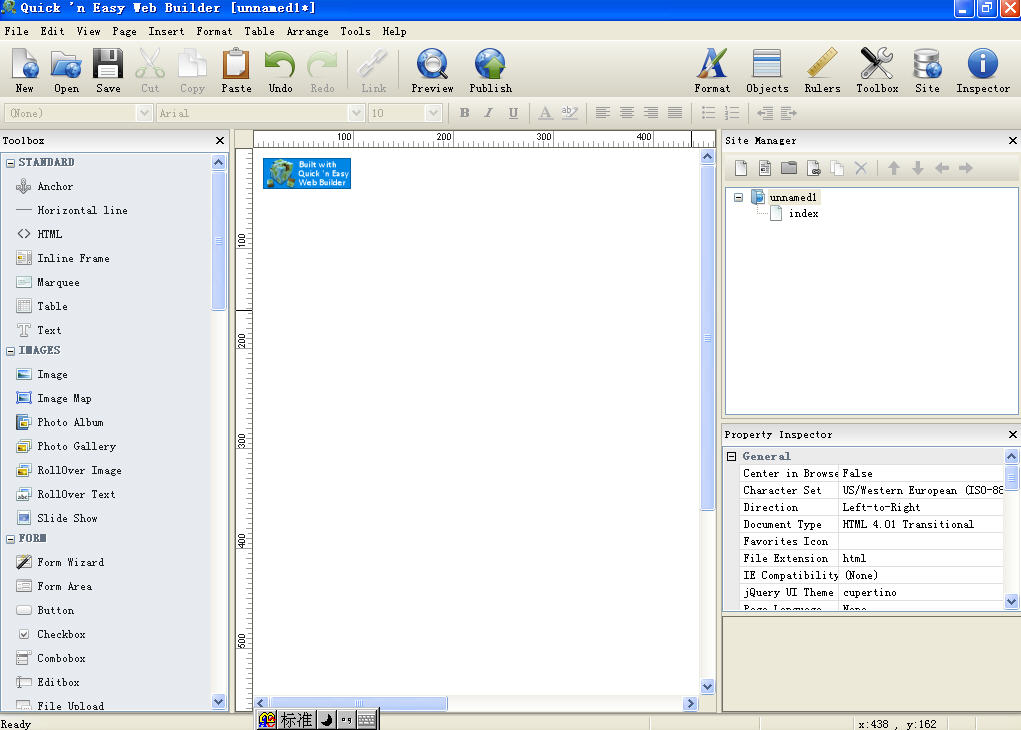The image size is (1021, 730).
Task: Collapse the IMAGES toolbox section
Action: tap(10, 351)
